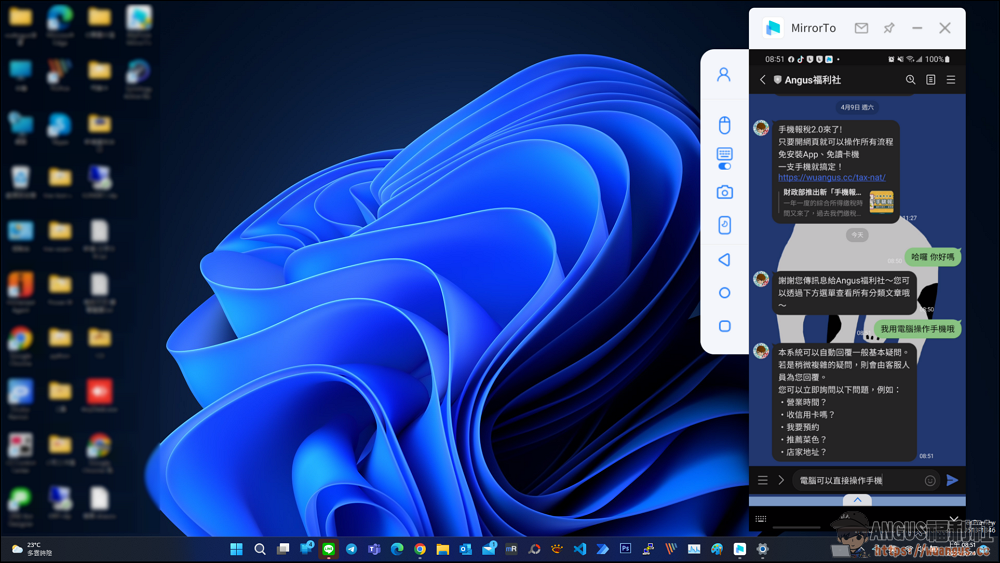1000x563 pixels.
Task: Launch Google Chrome from the taskbar
Action: coord(420,549)
